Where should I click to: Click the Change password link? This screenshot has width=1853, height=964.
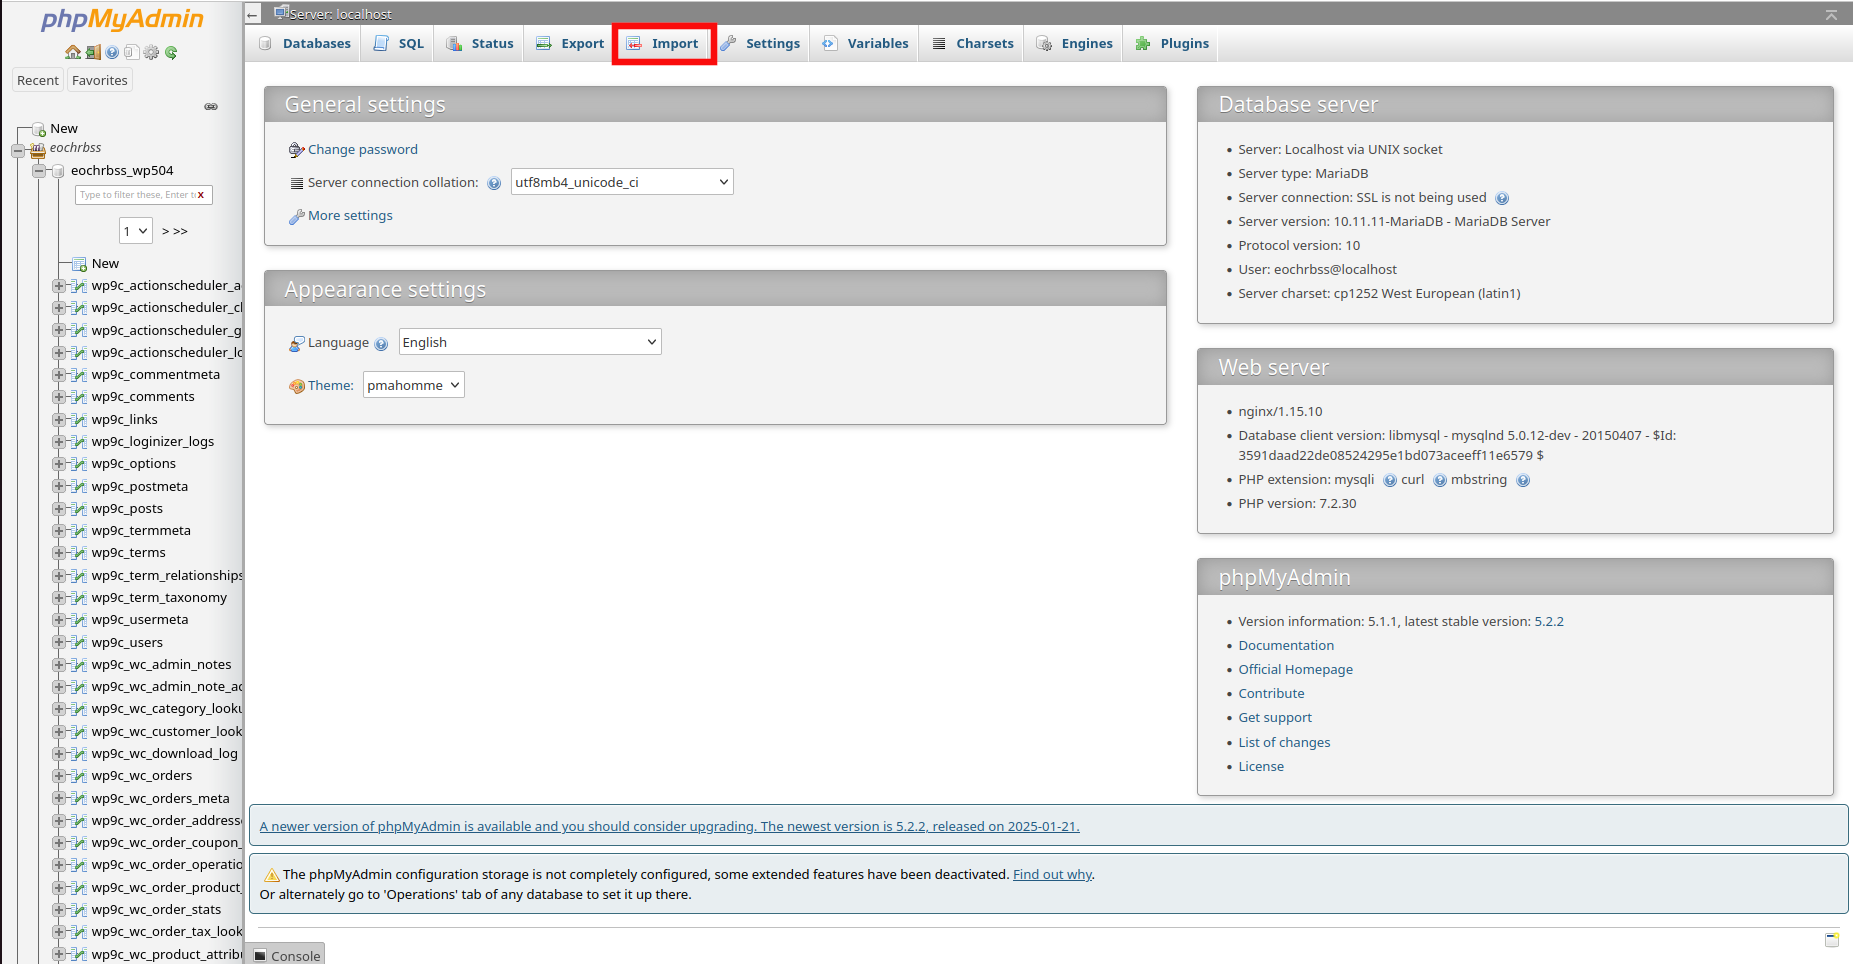[363, 150]
